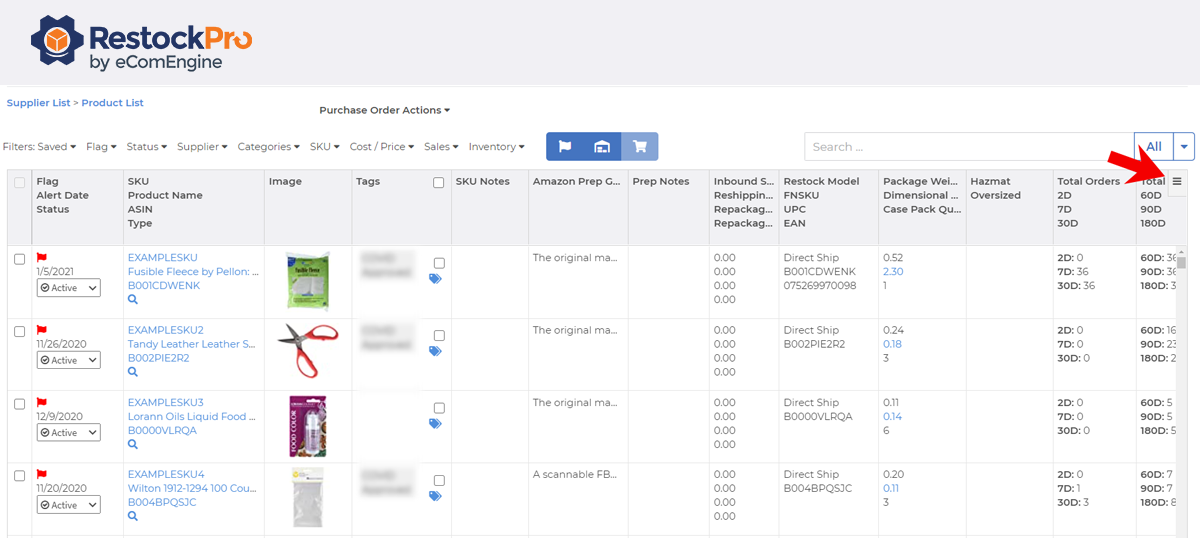Open the All search scope dropdown arrow
Viewport: 1200px width, 538px height.
point(1185,147)
